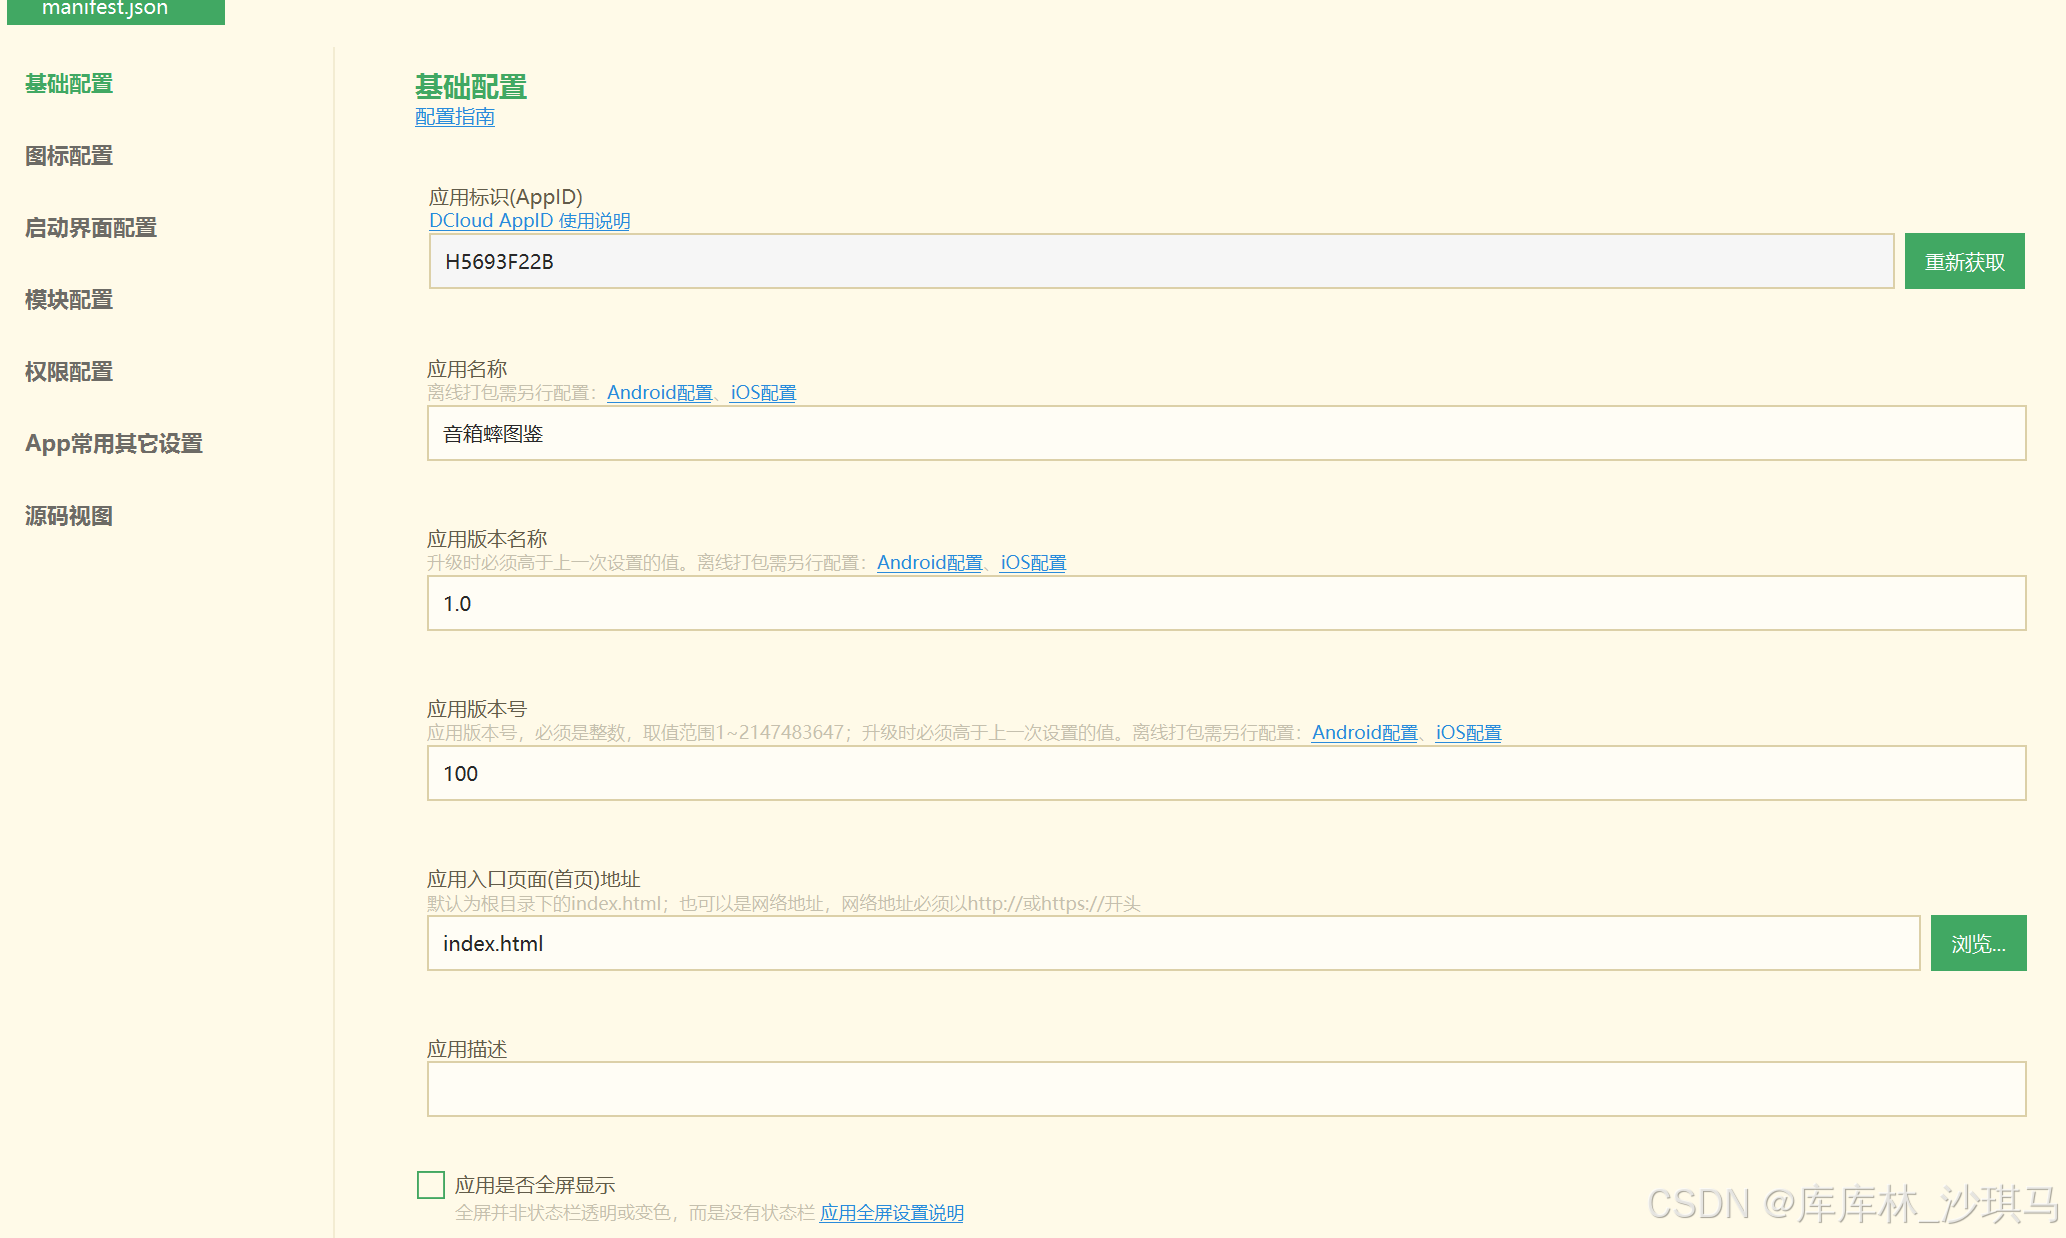Open 图标配置 section in sidebar
The width and height of the screenshot is (2066, 1238).
[x=69, y=156]
